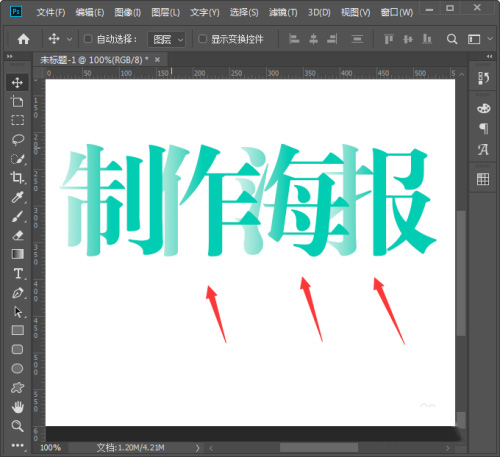Click align top edges icon
The height and width of the screenshot is (457, 500).
click(x=389, y=39)
